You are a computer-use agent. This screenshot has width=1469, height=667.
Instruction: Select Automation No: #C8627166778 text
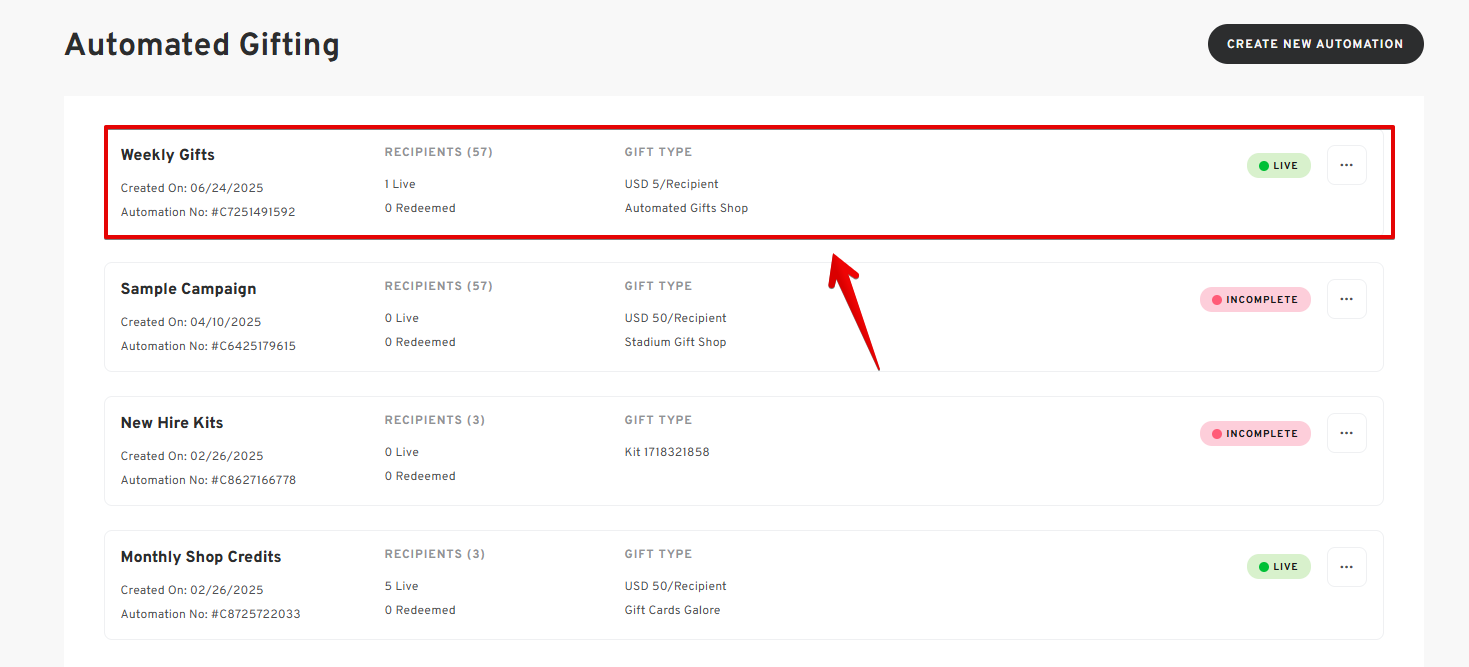pos(208,480)
